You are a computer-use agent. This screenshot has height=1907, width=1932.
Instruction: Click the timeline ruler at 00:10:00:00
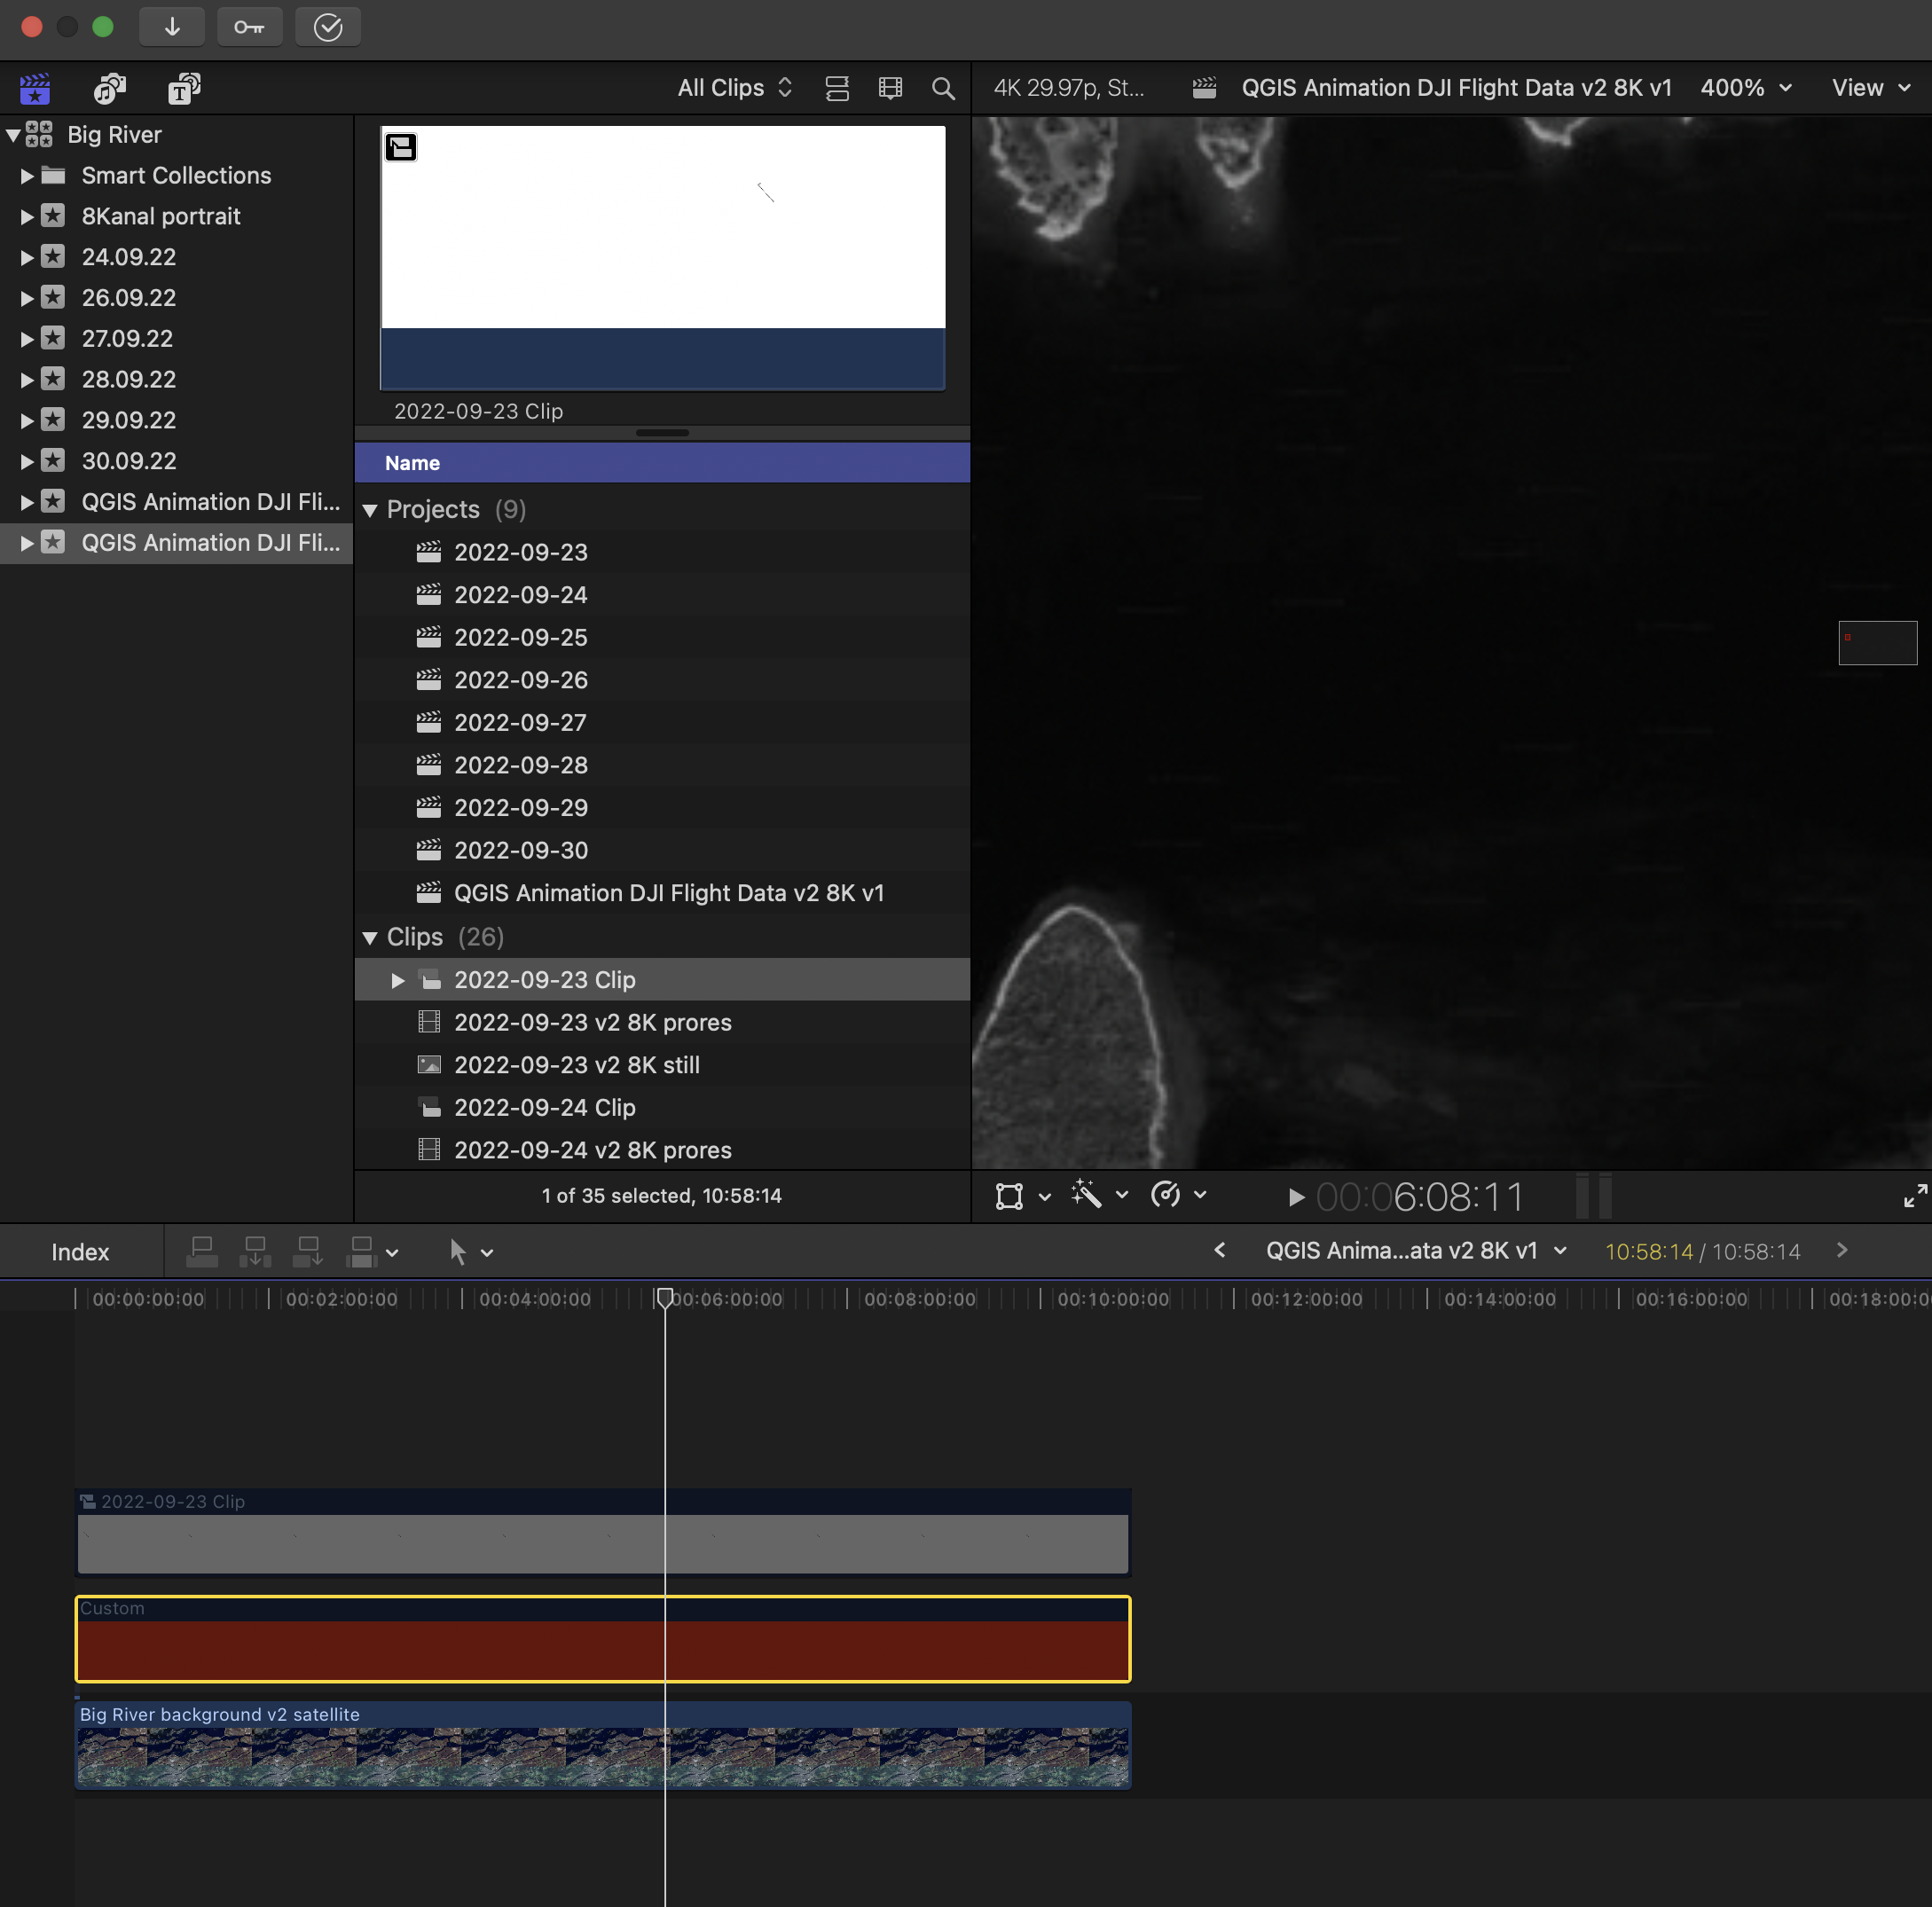coord(1112,1299)
